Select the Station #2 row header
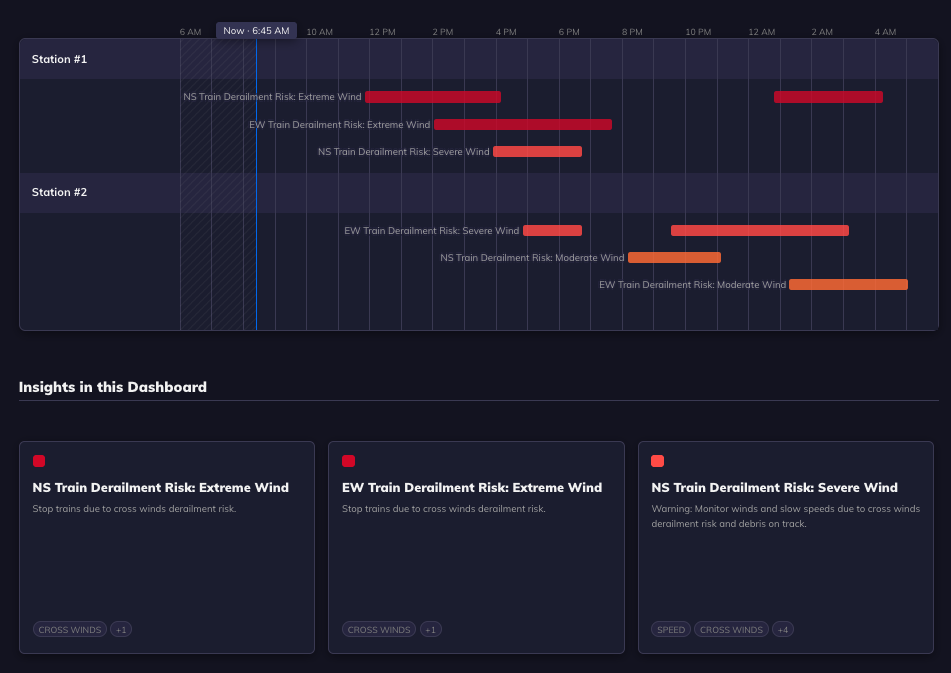Image resolution: width=951 pixels, height=673 pixels. (479, 192)
